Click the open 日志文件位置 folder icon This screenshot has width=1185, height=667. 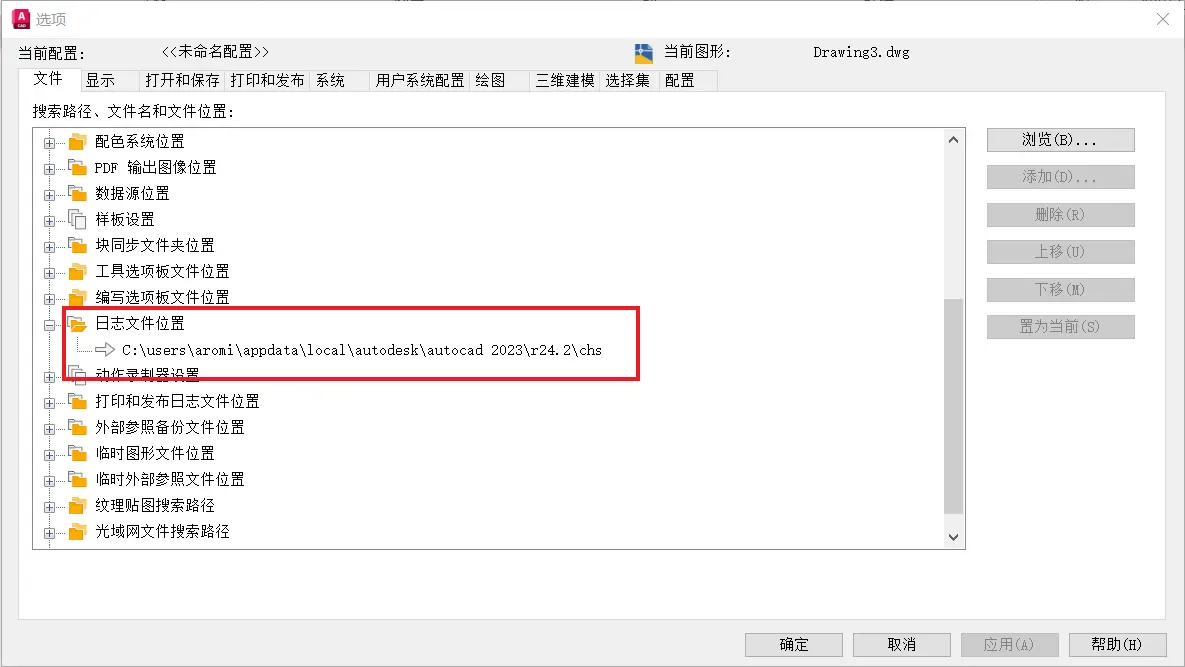(77, 324)
